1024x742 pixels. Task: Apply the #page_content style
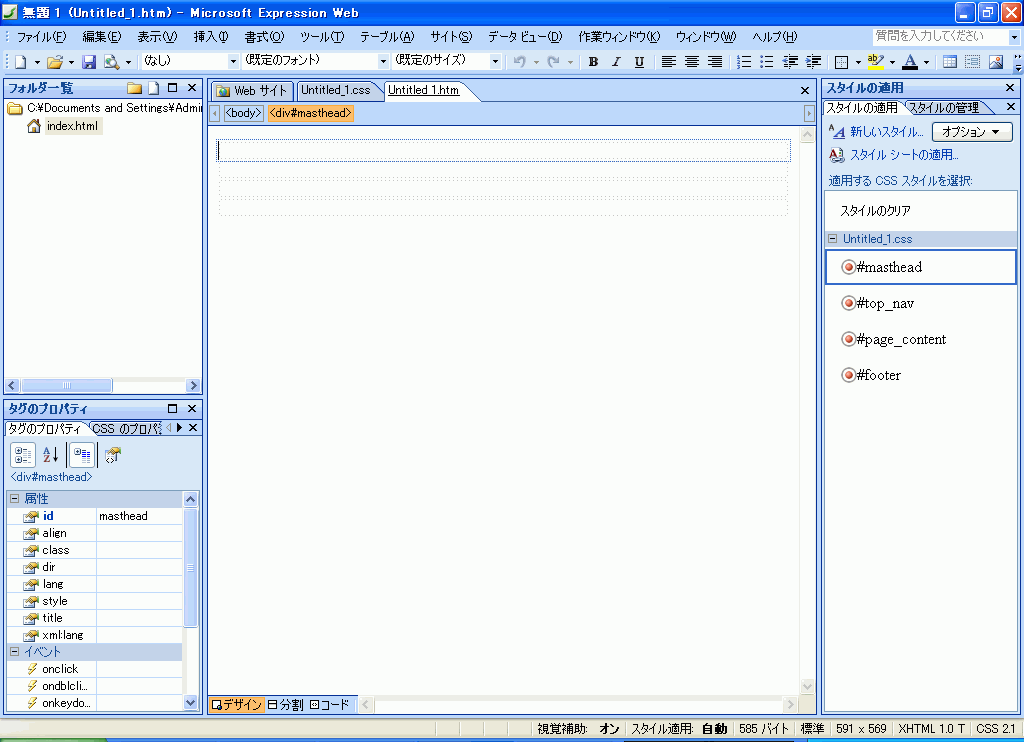click(921, 339)
